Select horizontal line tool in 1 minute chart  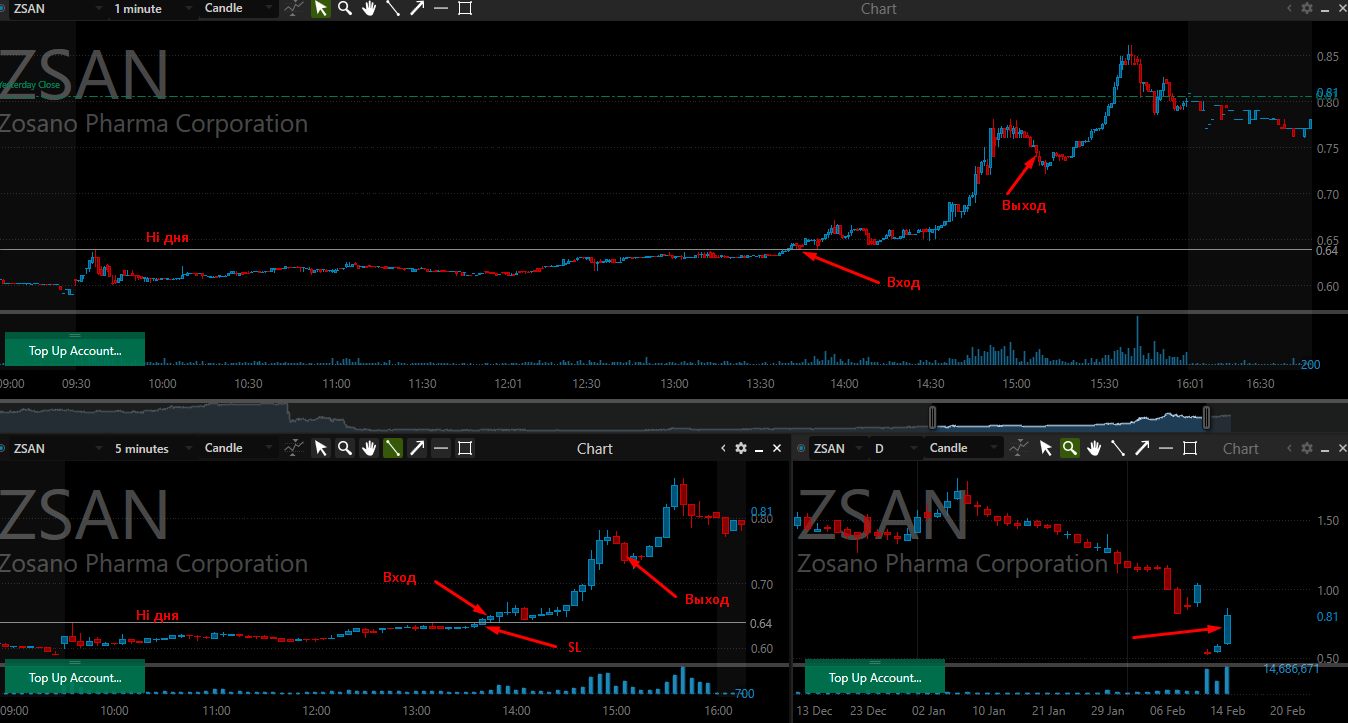click(x=441, y=8)
